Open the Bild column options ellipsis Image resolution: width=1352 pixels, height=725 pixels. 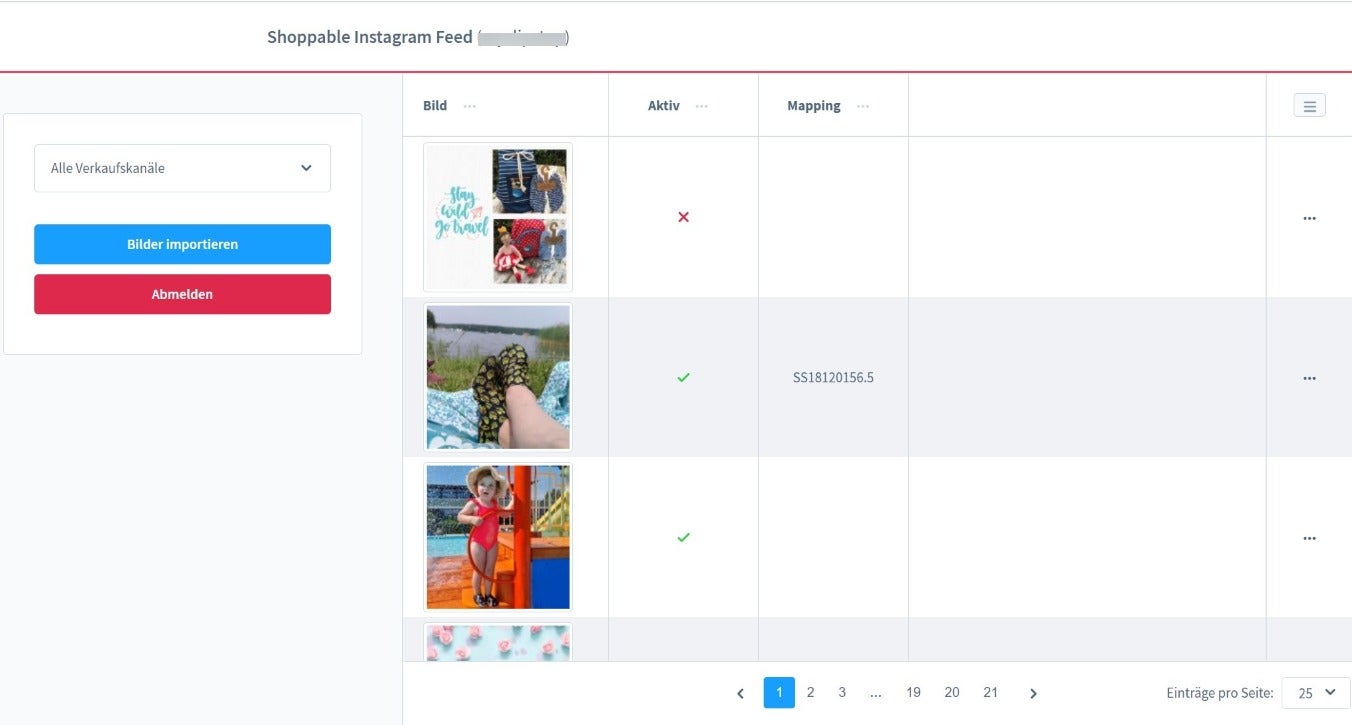tap(469, 106)
